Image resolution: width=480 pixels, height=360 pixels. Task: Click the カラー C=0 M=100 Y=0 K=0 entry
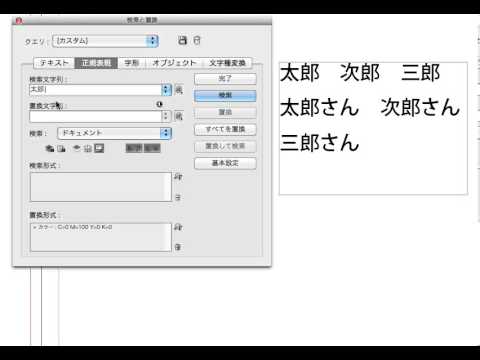(x=72, y=227)
